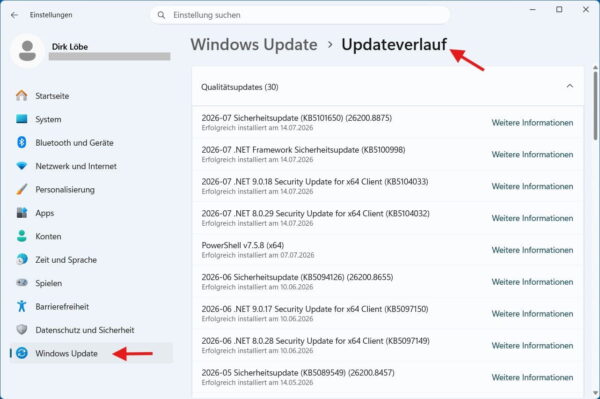
Task: Click the Qualitätsupdates (30) header
Action: pyautogui.click(x=388, y=86)
